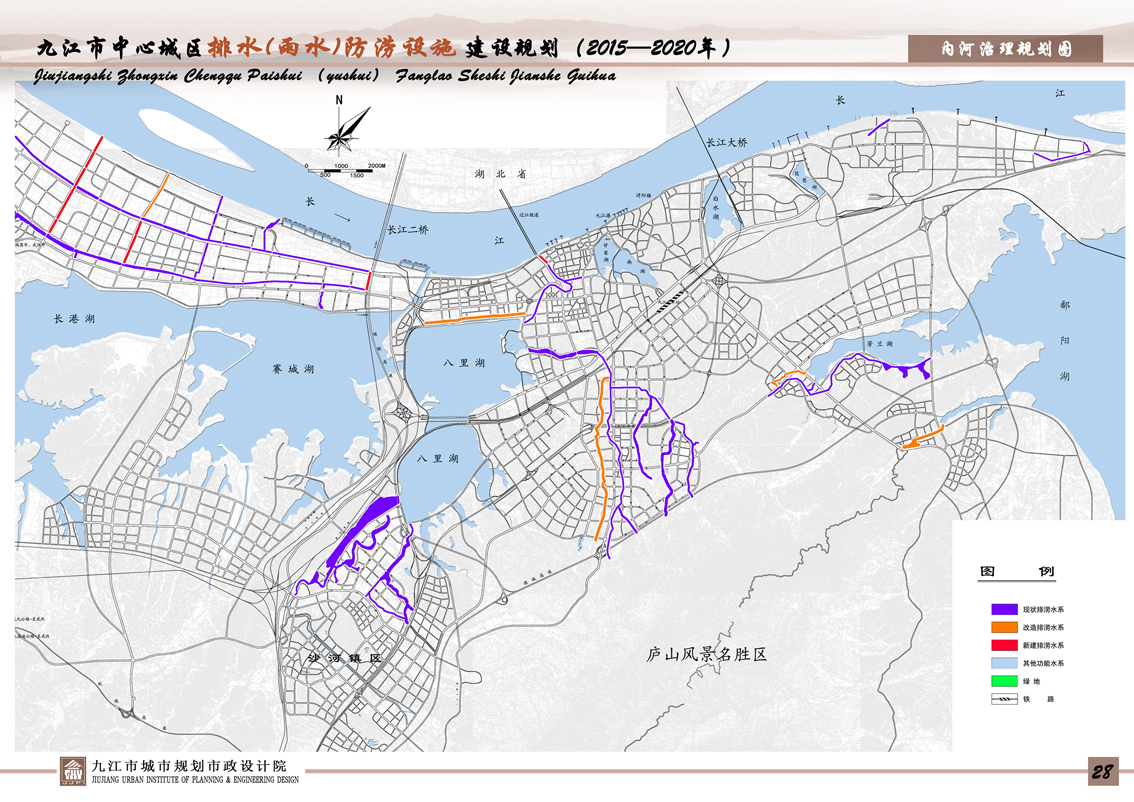
Task: Click the page number 28 badge
Action: pyautogui.click(x=1103, y=772)
